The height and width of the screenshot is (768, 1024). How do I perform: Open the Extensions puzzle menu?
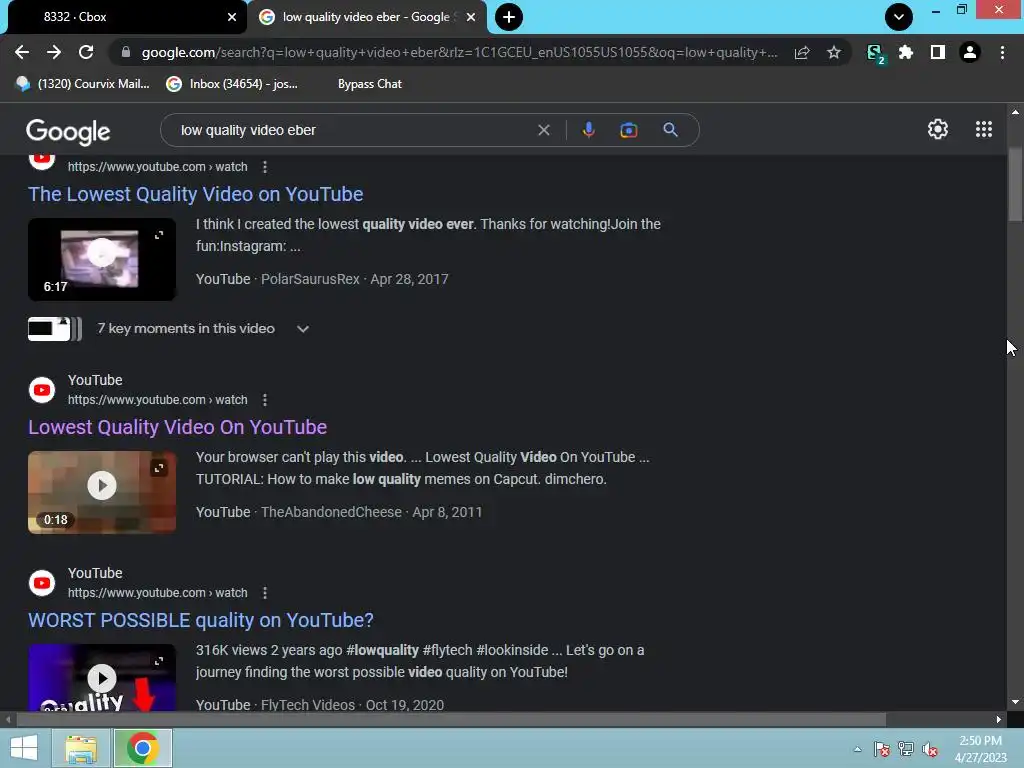pos(906,52)
